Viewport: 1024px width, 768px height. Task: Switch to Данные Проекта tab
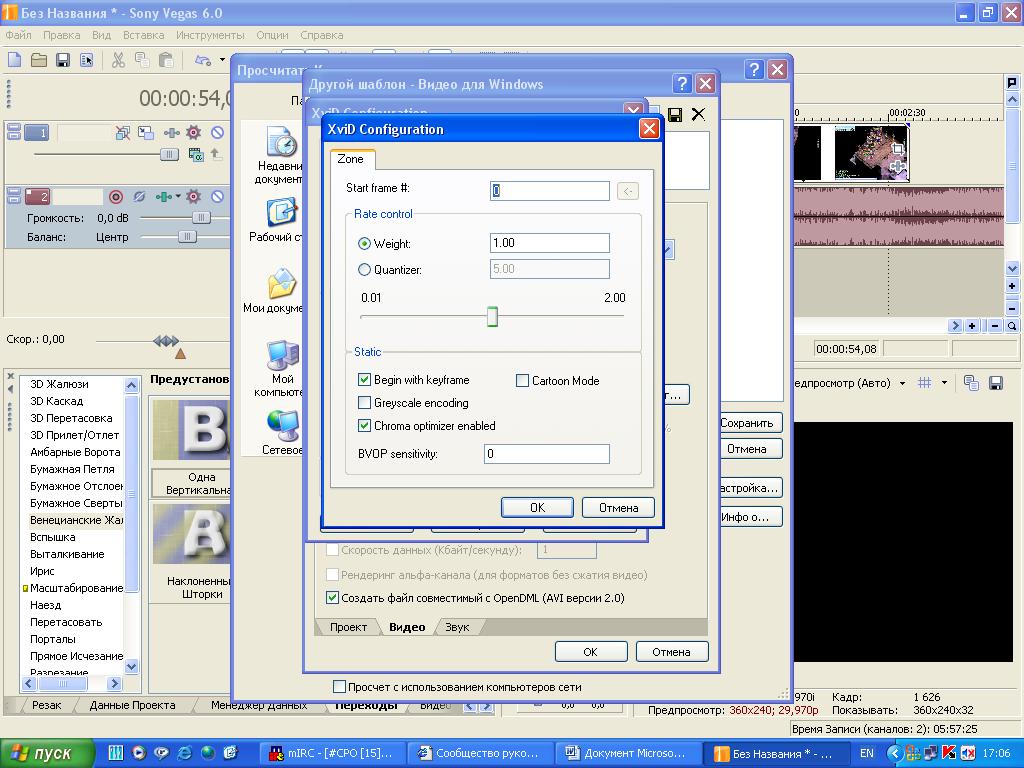(x=133, y=705)
